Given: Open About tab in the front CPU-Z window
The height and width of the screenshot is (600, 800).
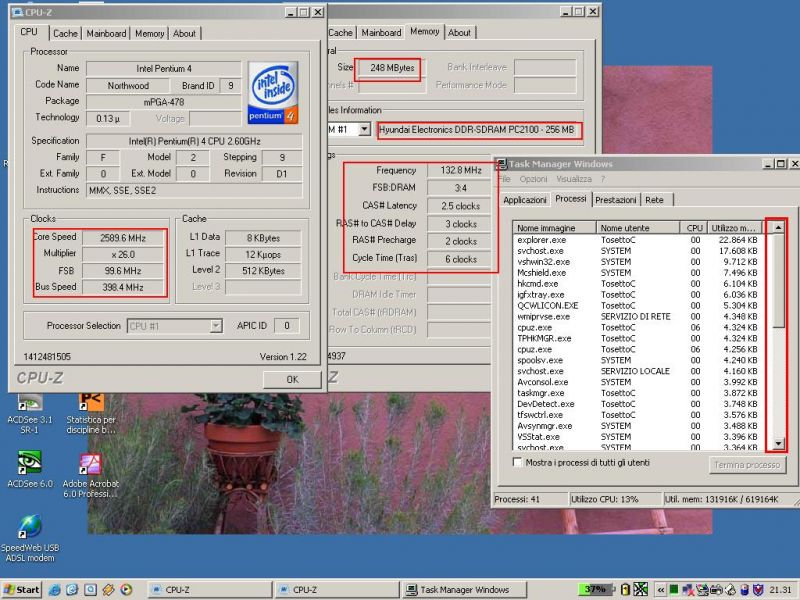Looking at the screenshot, I should [x=184, y=34].
